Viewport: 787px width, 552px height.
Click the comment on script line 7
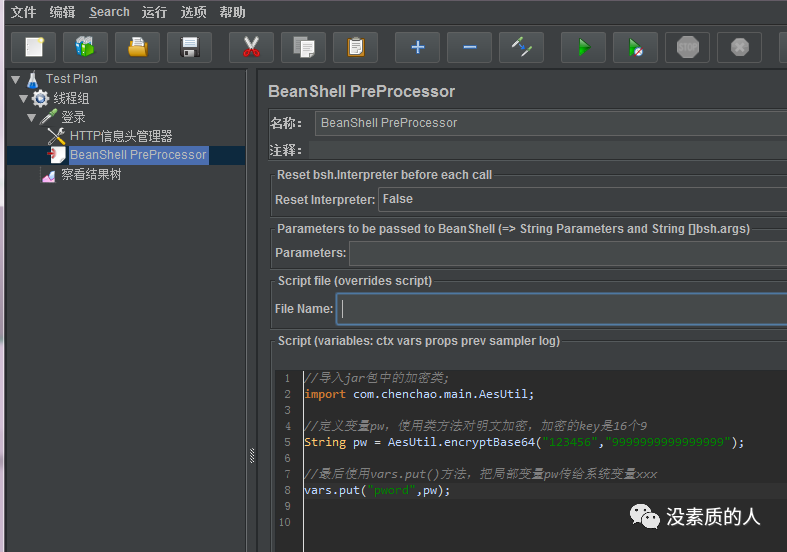click(481, 474)
